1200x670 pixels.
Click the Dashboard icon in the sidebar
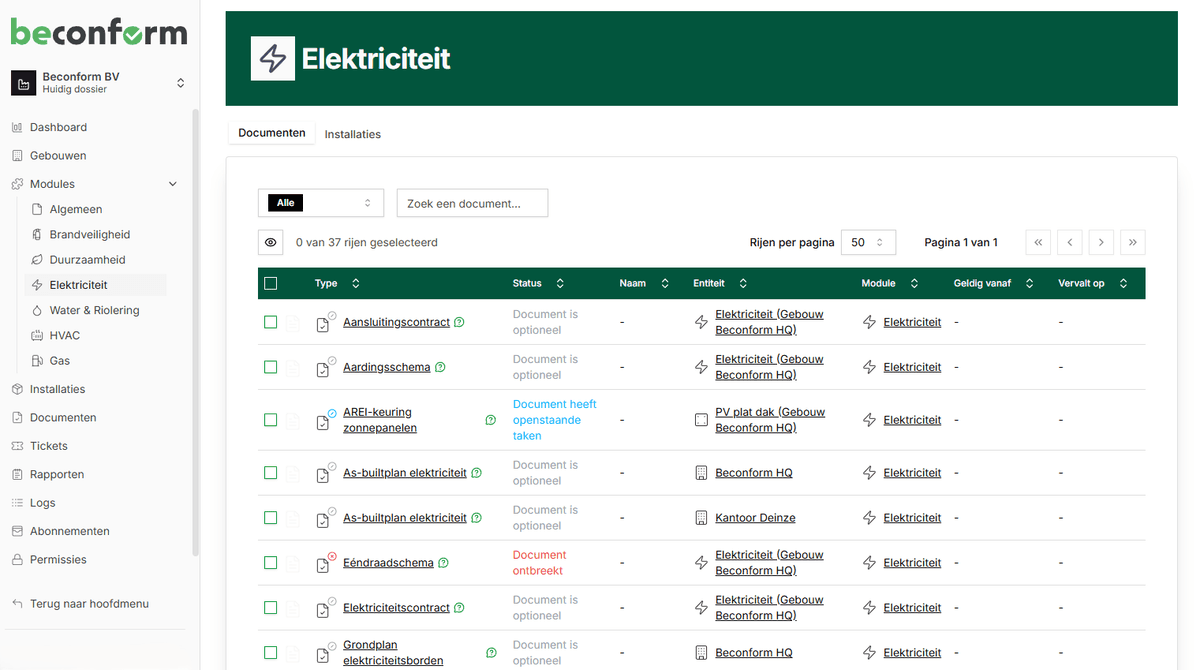[17, 128]
